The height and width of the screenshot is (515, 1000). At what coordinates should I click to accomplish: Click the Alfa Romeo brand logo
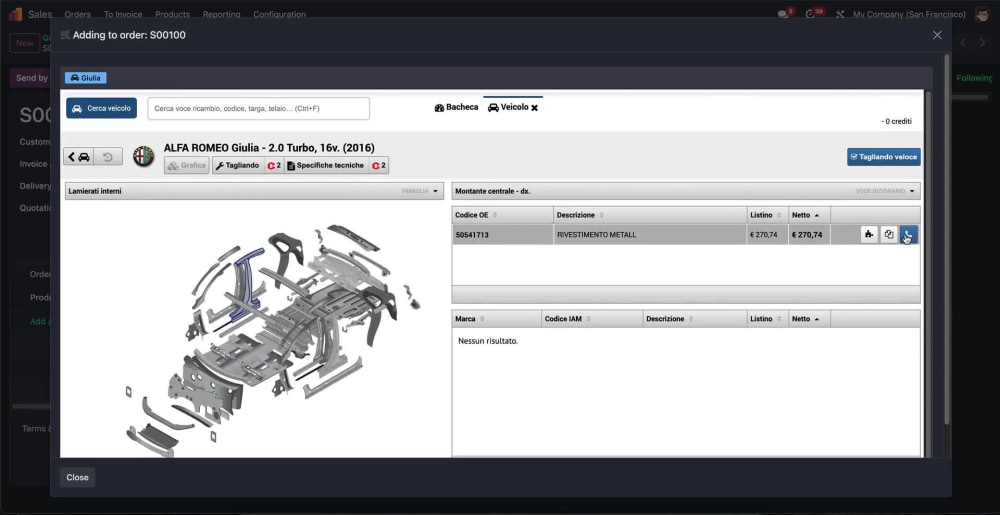[143, 156]
